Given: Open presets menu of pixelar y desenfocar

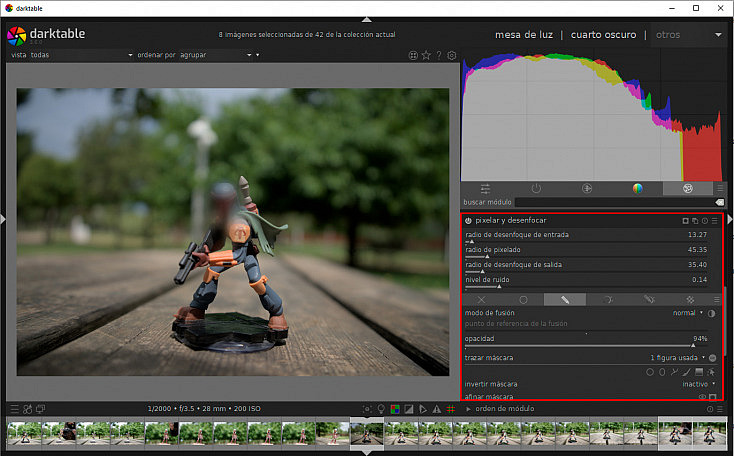Looking at the screenshot, I should (715, 221).
